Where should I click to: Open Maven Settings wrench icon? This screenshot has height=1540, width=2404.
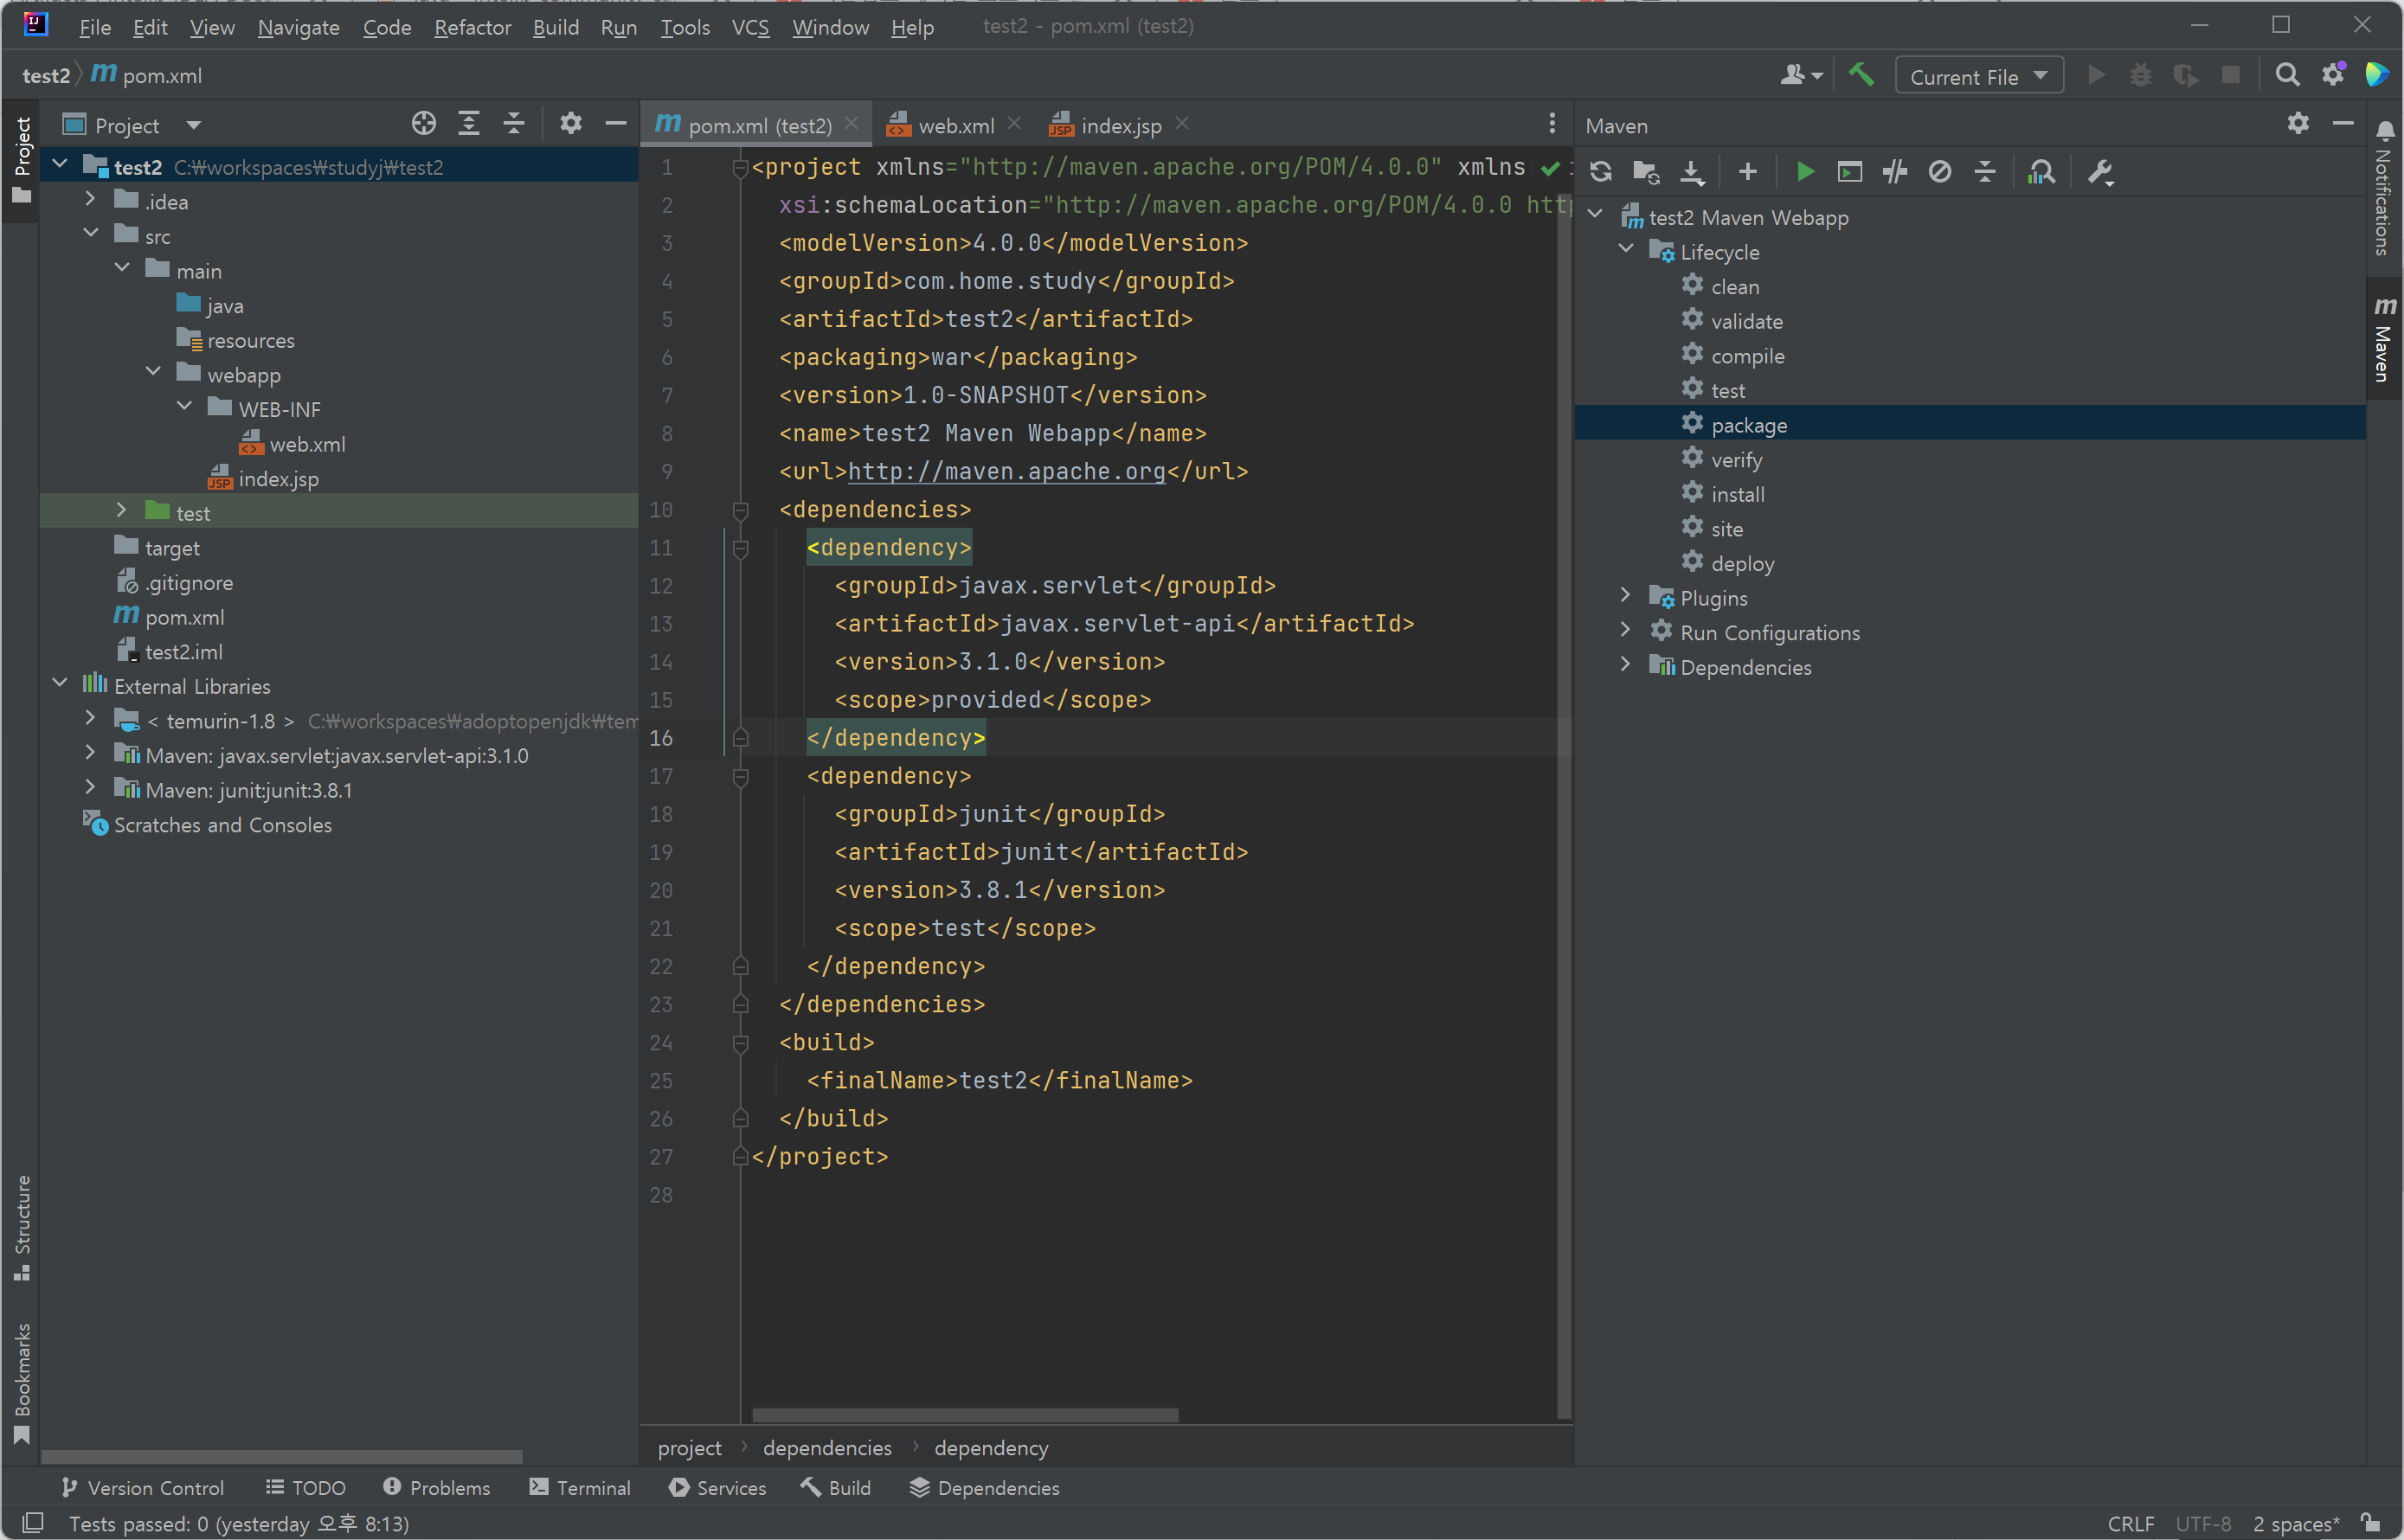pos(2100,172)
